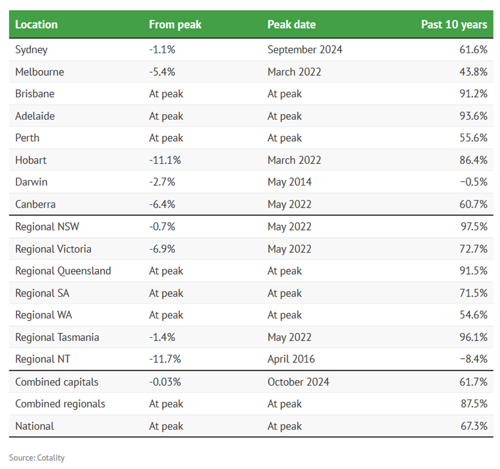Screen dimensions: 500x469
Task: Select the Combined regionals row label
Action: click(60, 404)
